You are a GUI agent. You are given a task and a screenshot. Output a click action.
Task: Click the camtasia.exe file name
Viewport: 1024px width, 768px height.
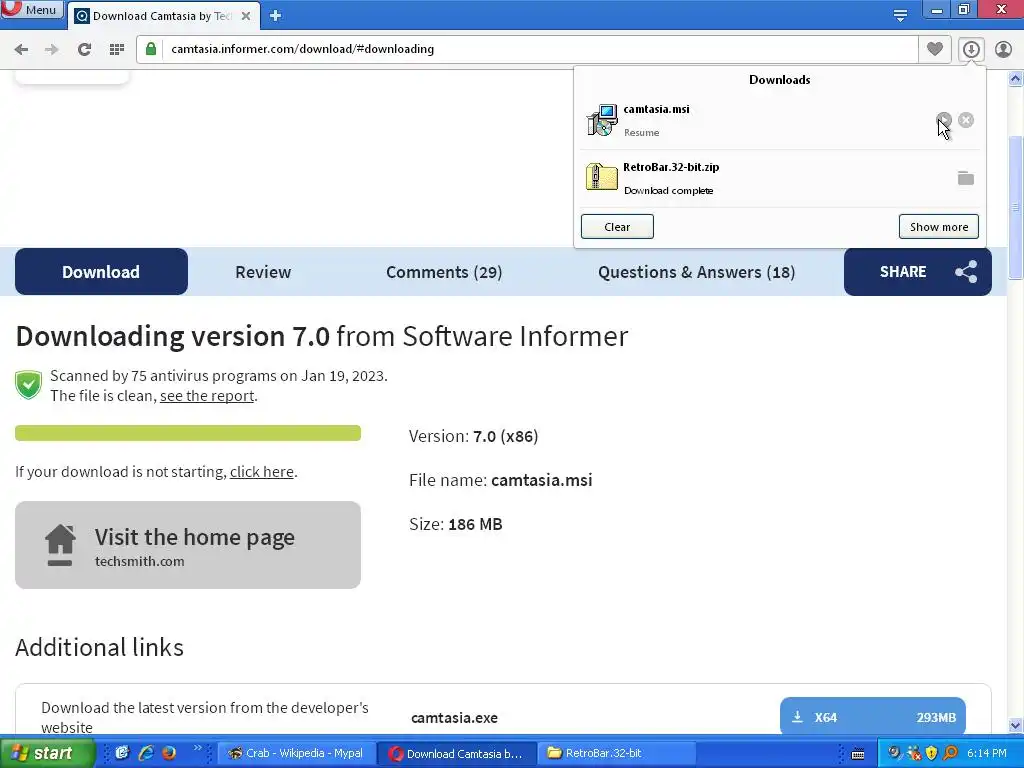(x=455, y=718)
